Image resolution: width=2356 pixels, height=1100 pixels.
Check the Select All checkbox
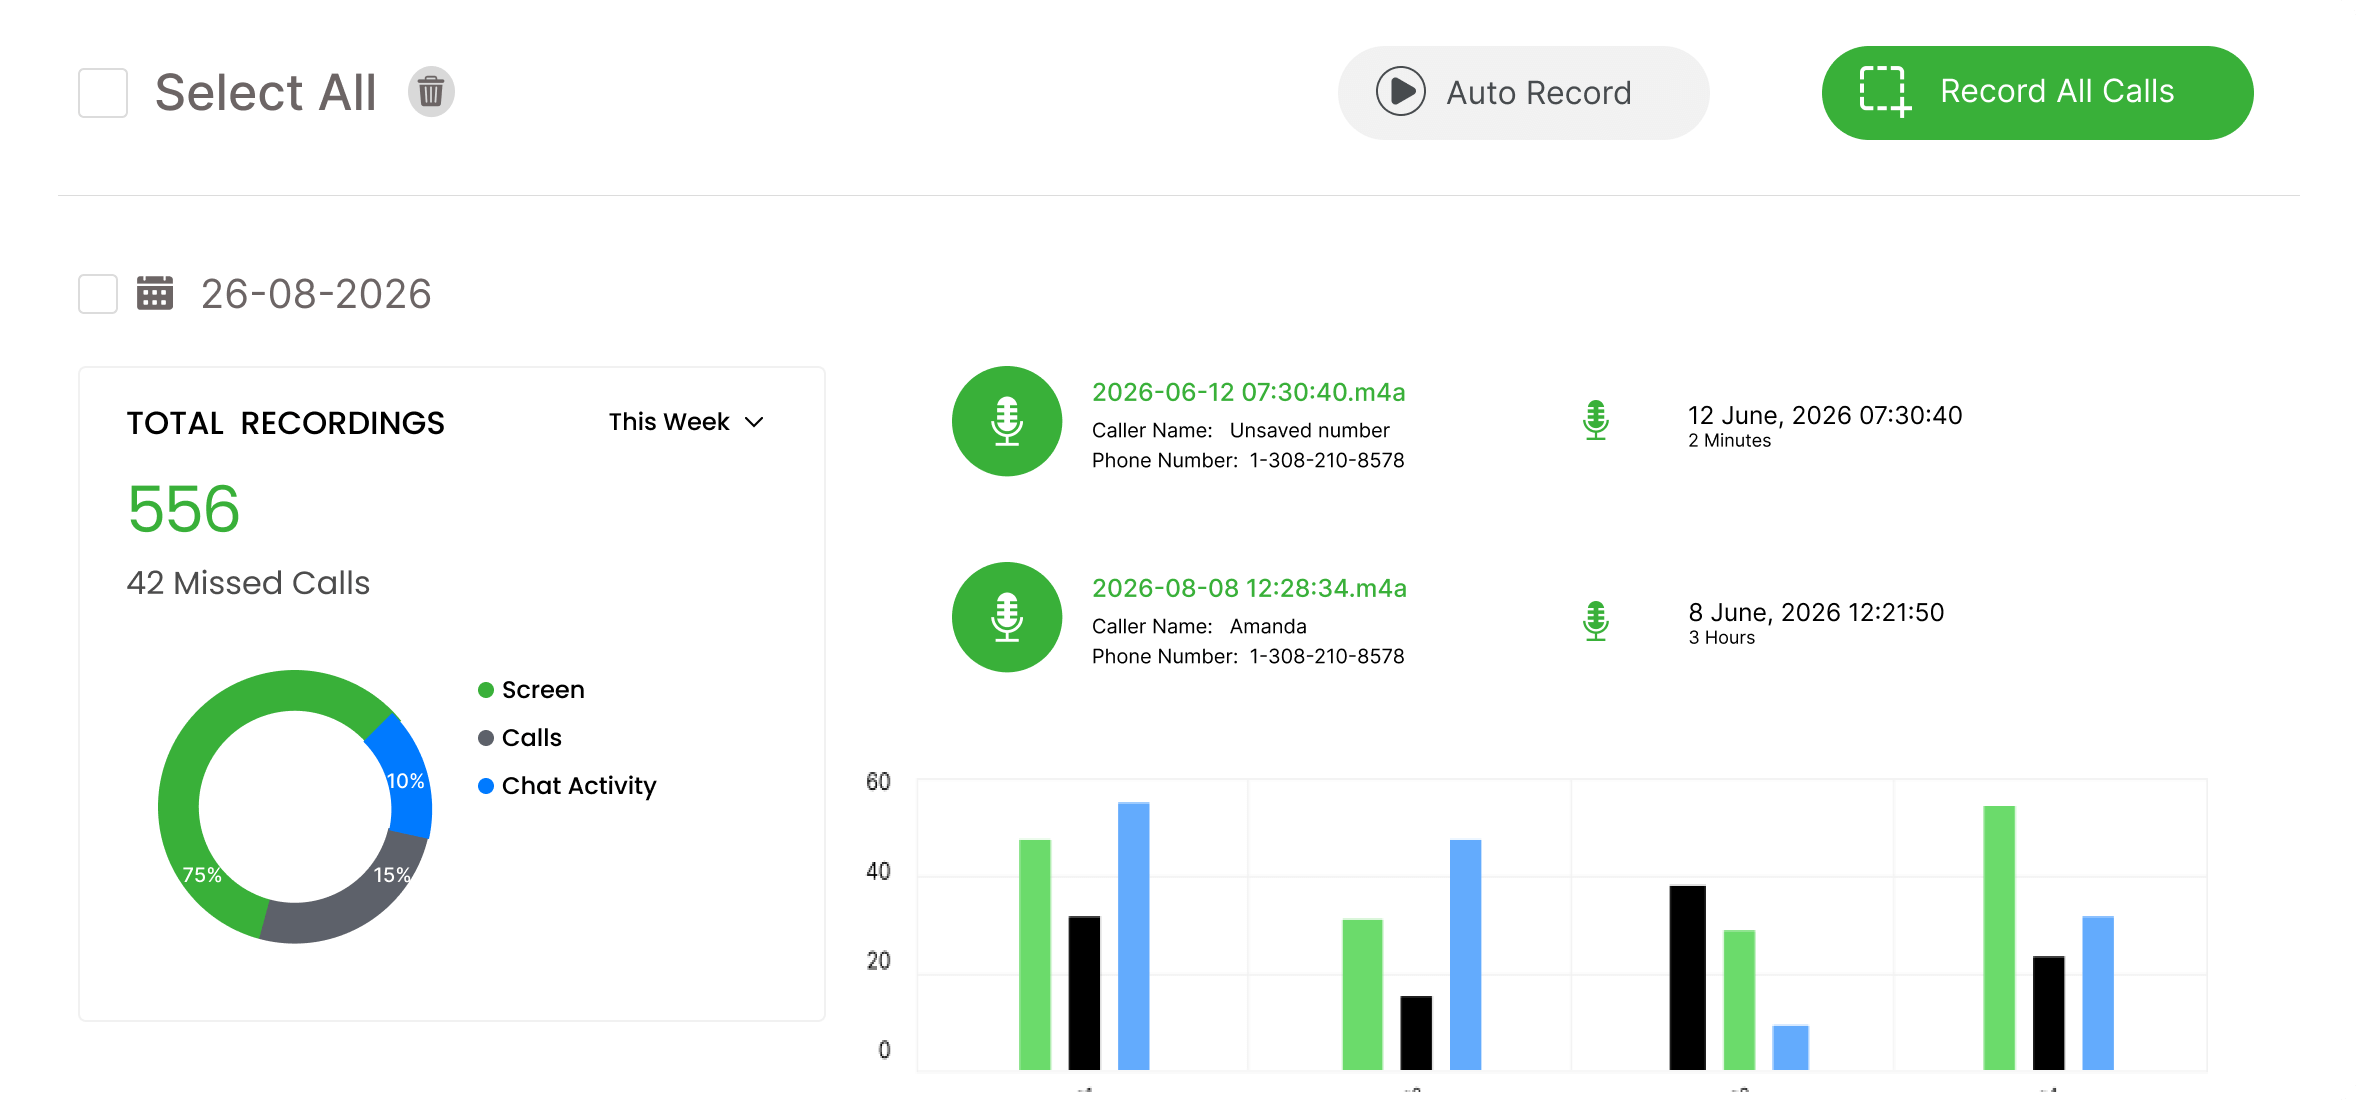pyautogui.click(x=103, y=93)
